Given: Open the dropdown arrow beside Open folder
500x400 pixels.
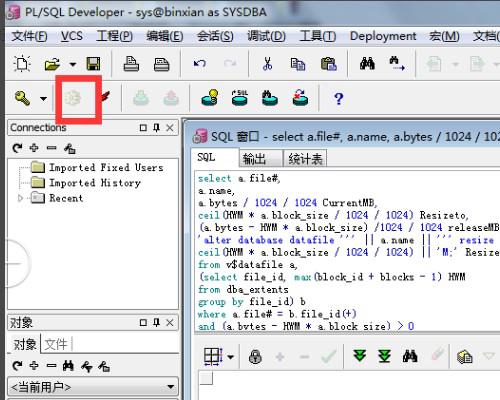Looking at the screenshot, I should (x=73, y=64).
